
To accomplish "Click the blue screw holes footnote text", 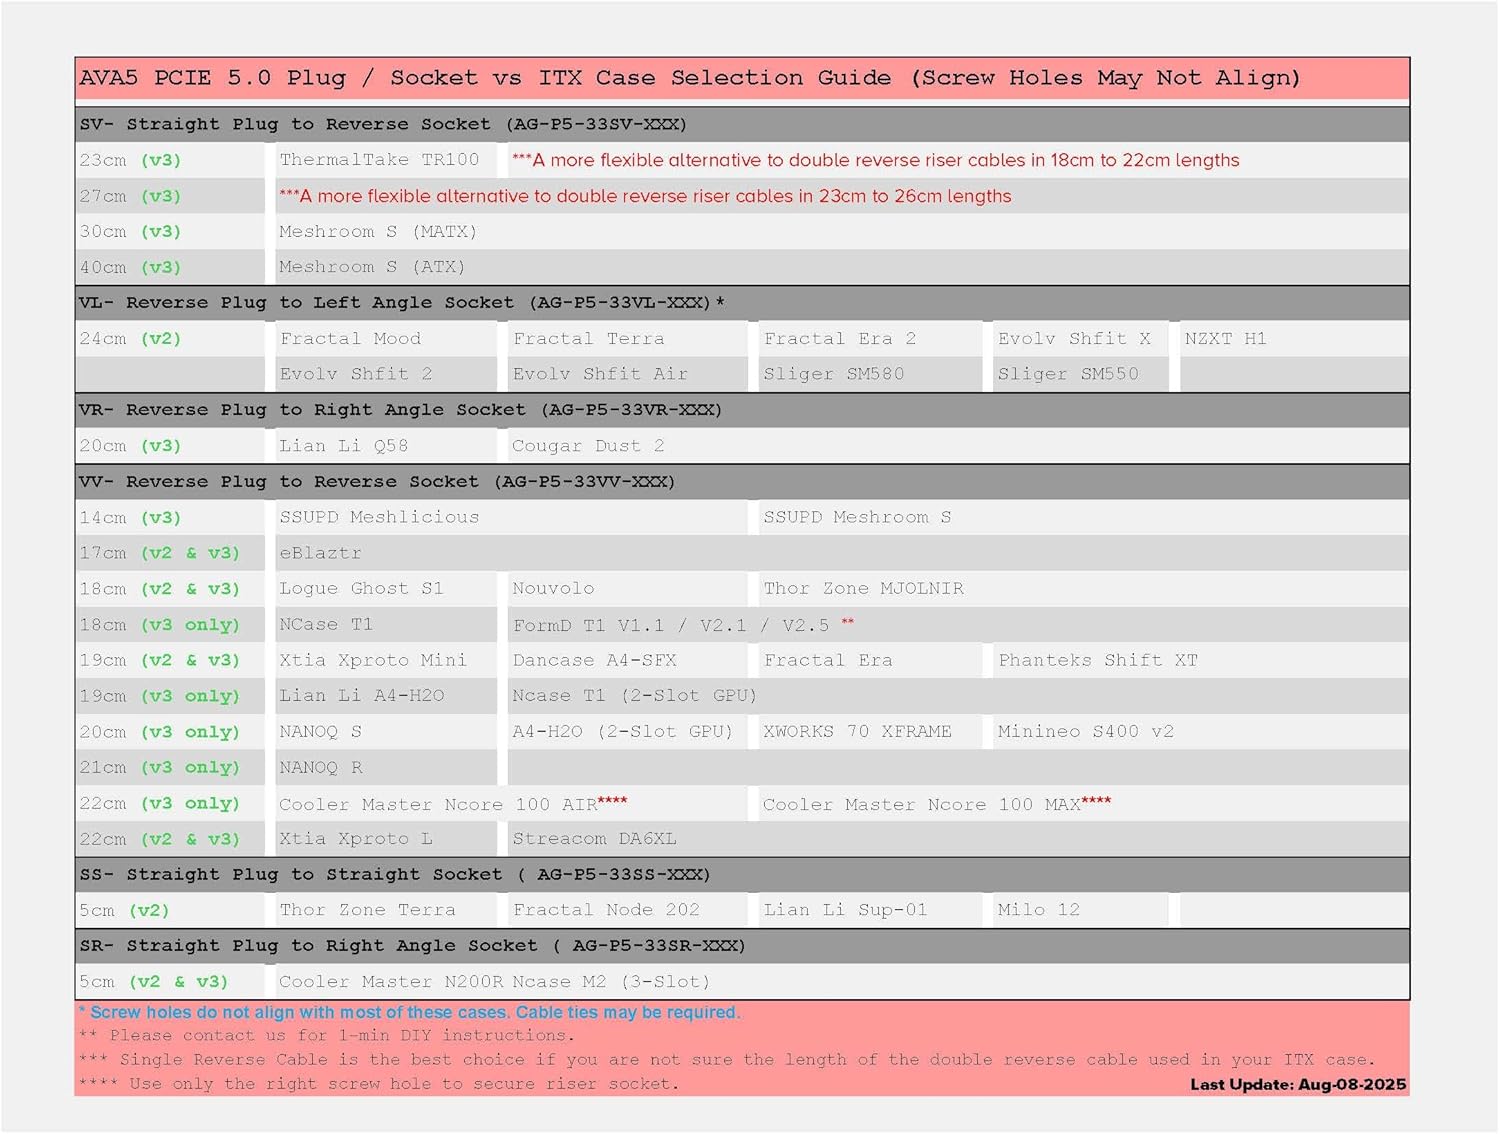I will click(410, 1013).
